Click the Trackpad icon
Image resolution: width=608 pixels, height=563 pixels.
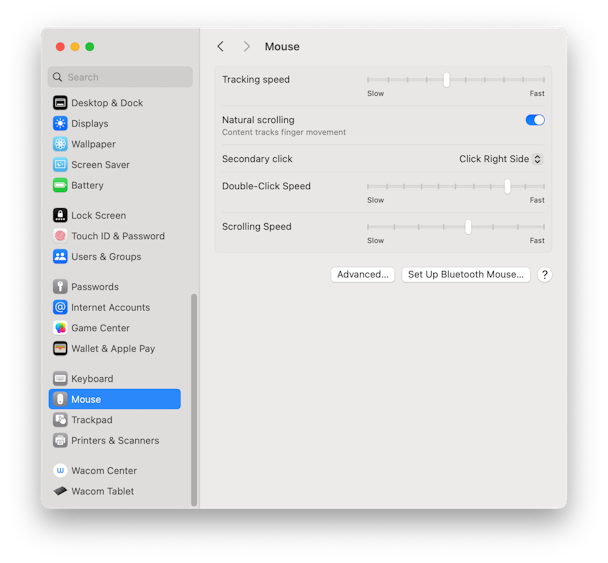click(x=60, y=420)
